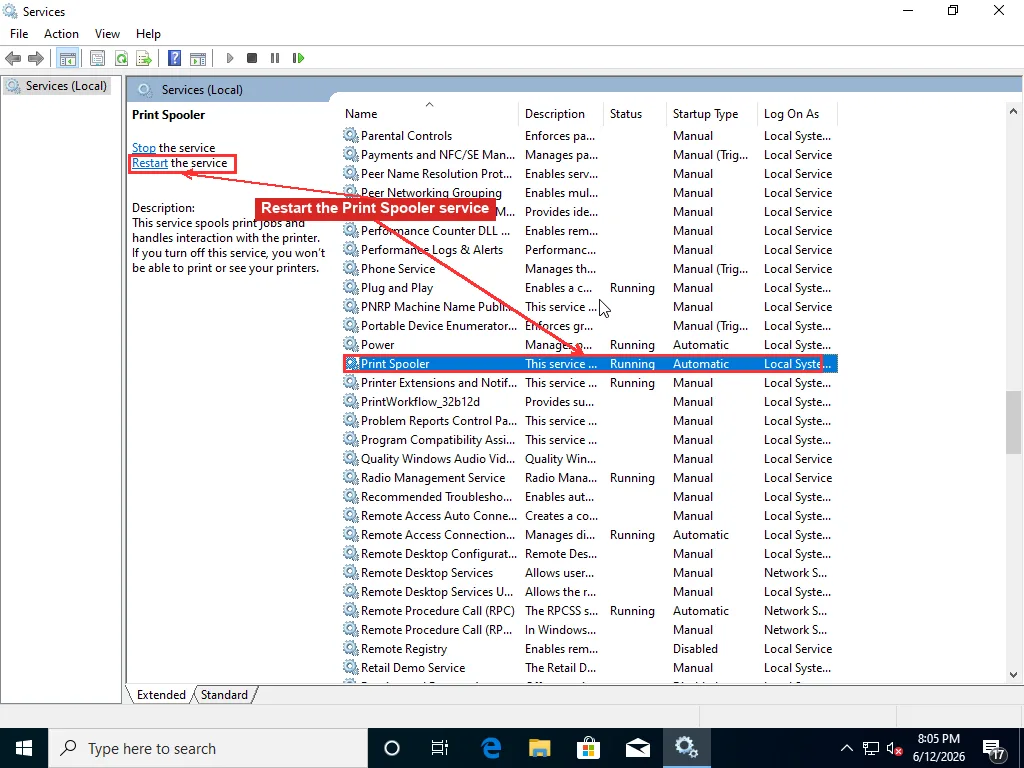
Task: Click the Windows Start button
Action: pyautogui.click(x=24, y=748)
